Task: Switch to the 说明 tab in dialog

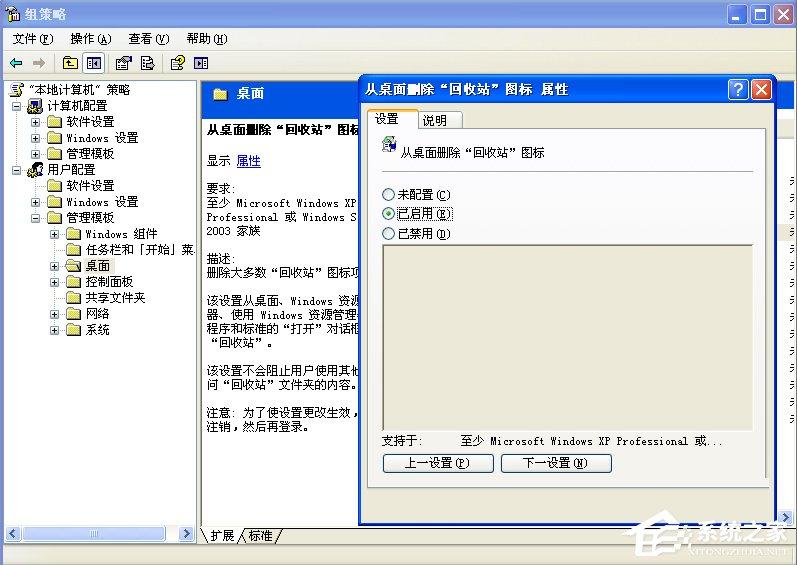Action: pyautogui.click(x=440, y=121)
